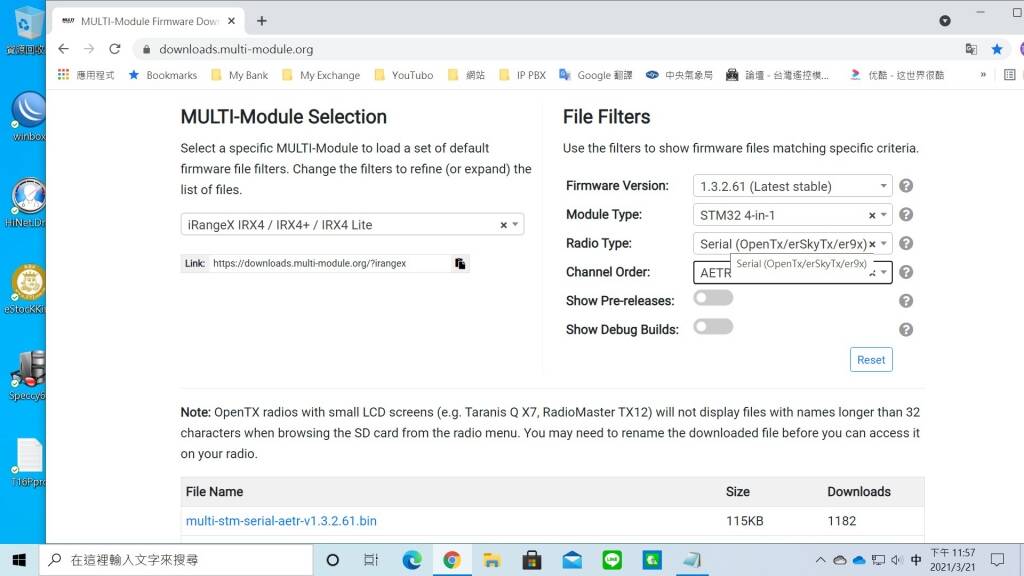Screen dimensions: 1024x576
Task: Open the notification center icon
Action: [x=997, y=560]
